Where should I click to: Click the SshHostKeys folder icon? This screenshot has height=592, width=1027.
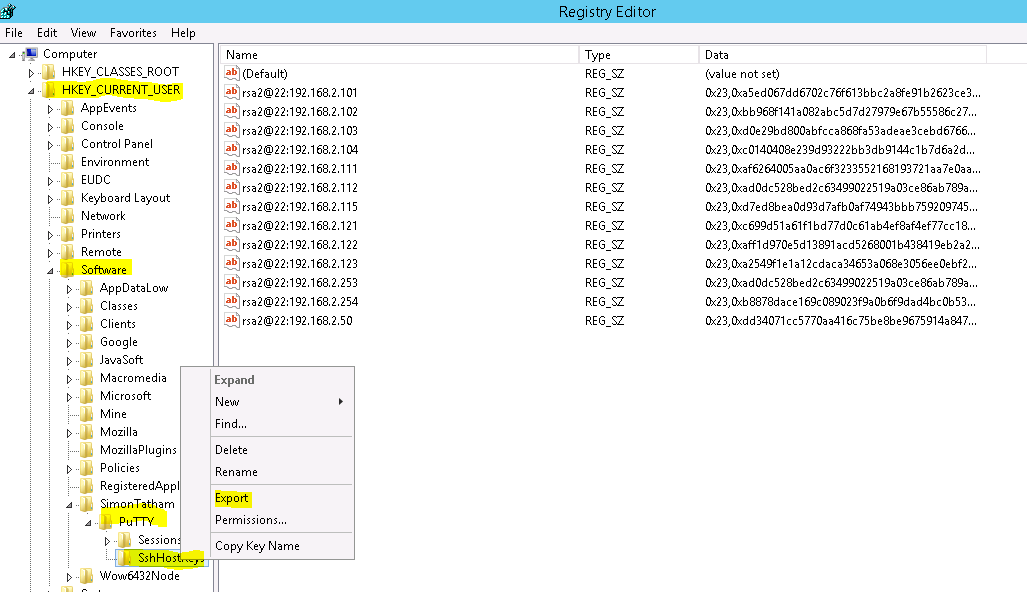pyautogui.click(x=127, y=558)
